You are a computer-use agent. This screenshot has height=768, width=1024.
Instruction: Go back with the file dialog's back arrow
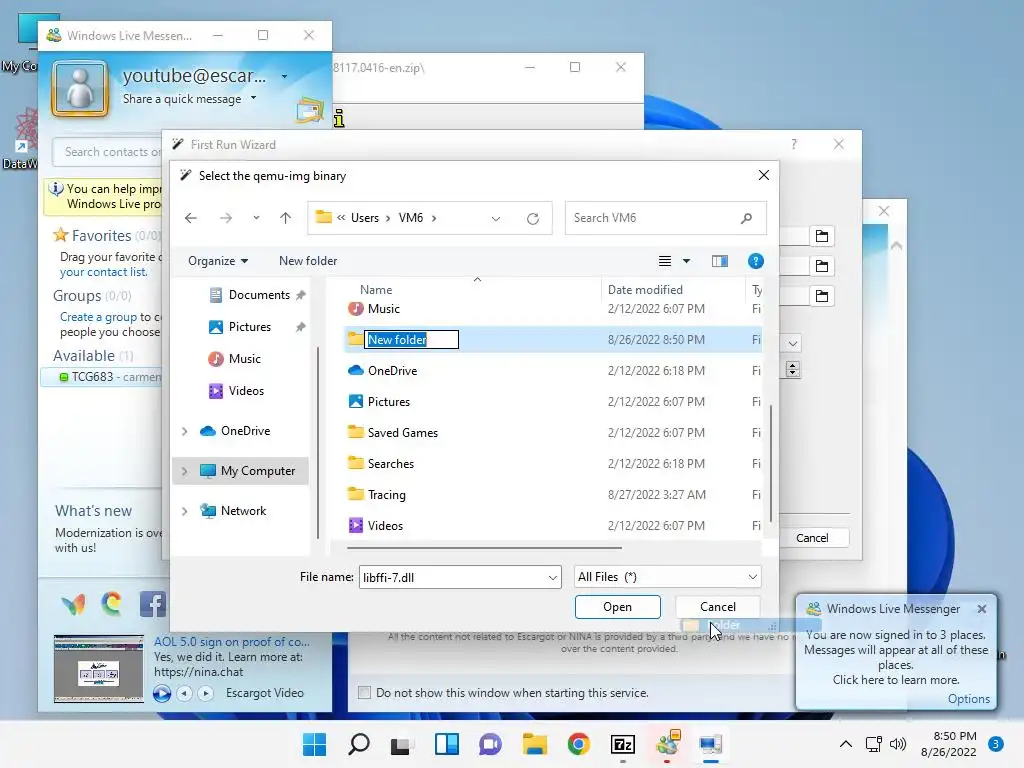coord(191,218)
